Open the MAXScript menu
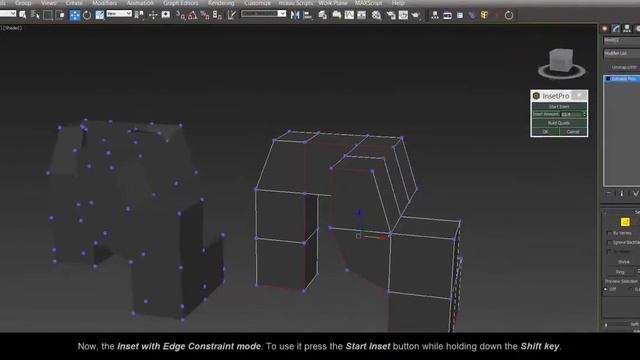Screen dimensions: 640x360 tap(369, 3)
